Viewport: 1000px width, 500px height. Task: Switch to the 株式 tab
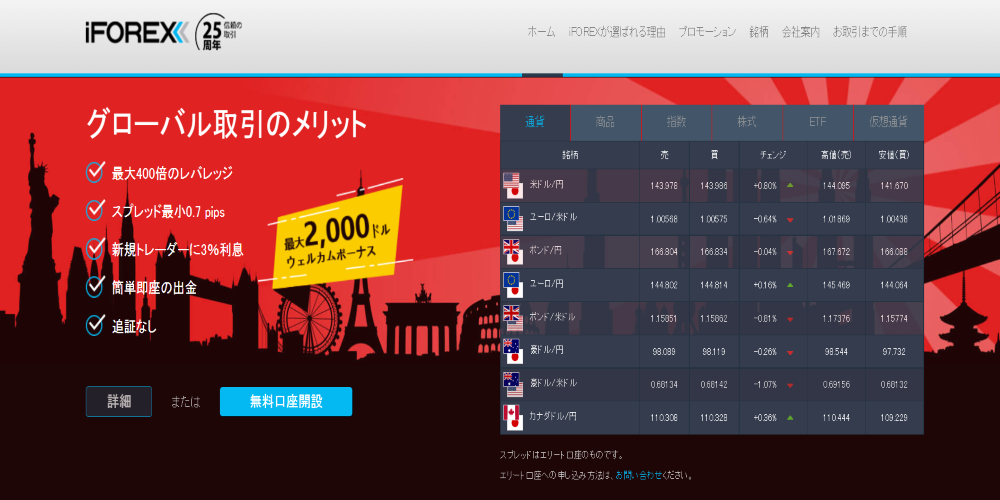[747, 122]
